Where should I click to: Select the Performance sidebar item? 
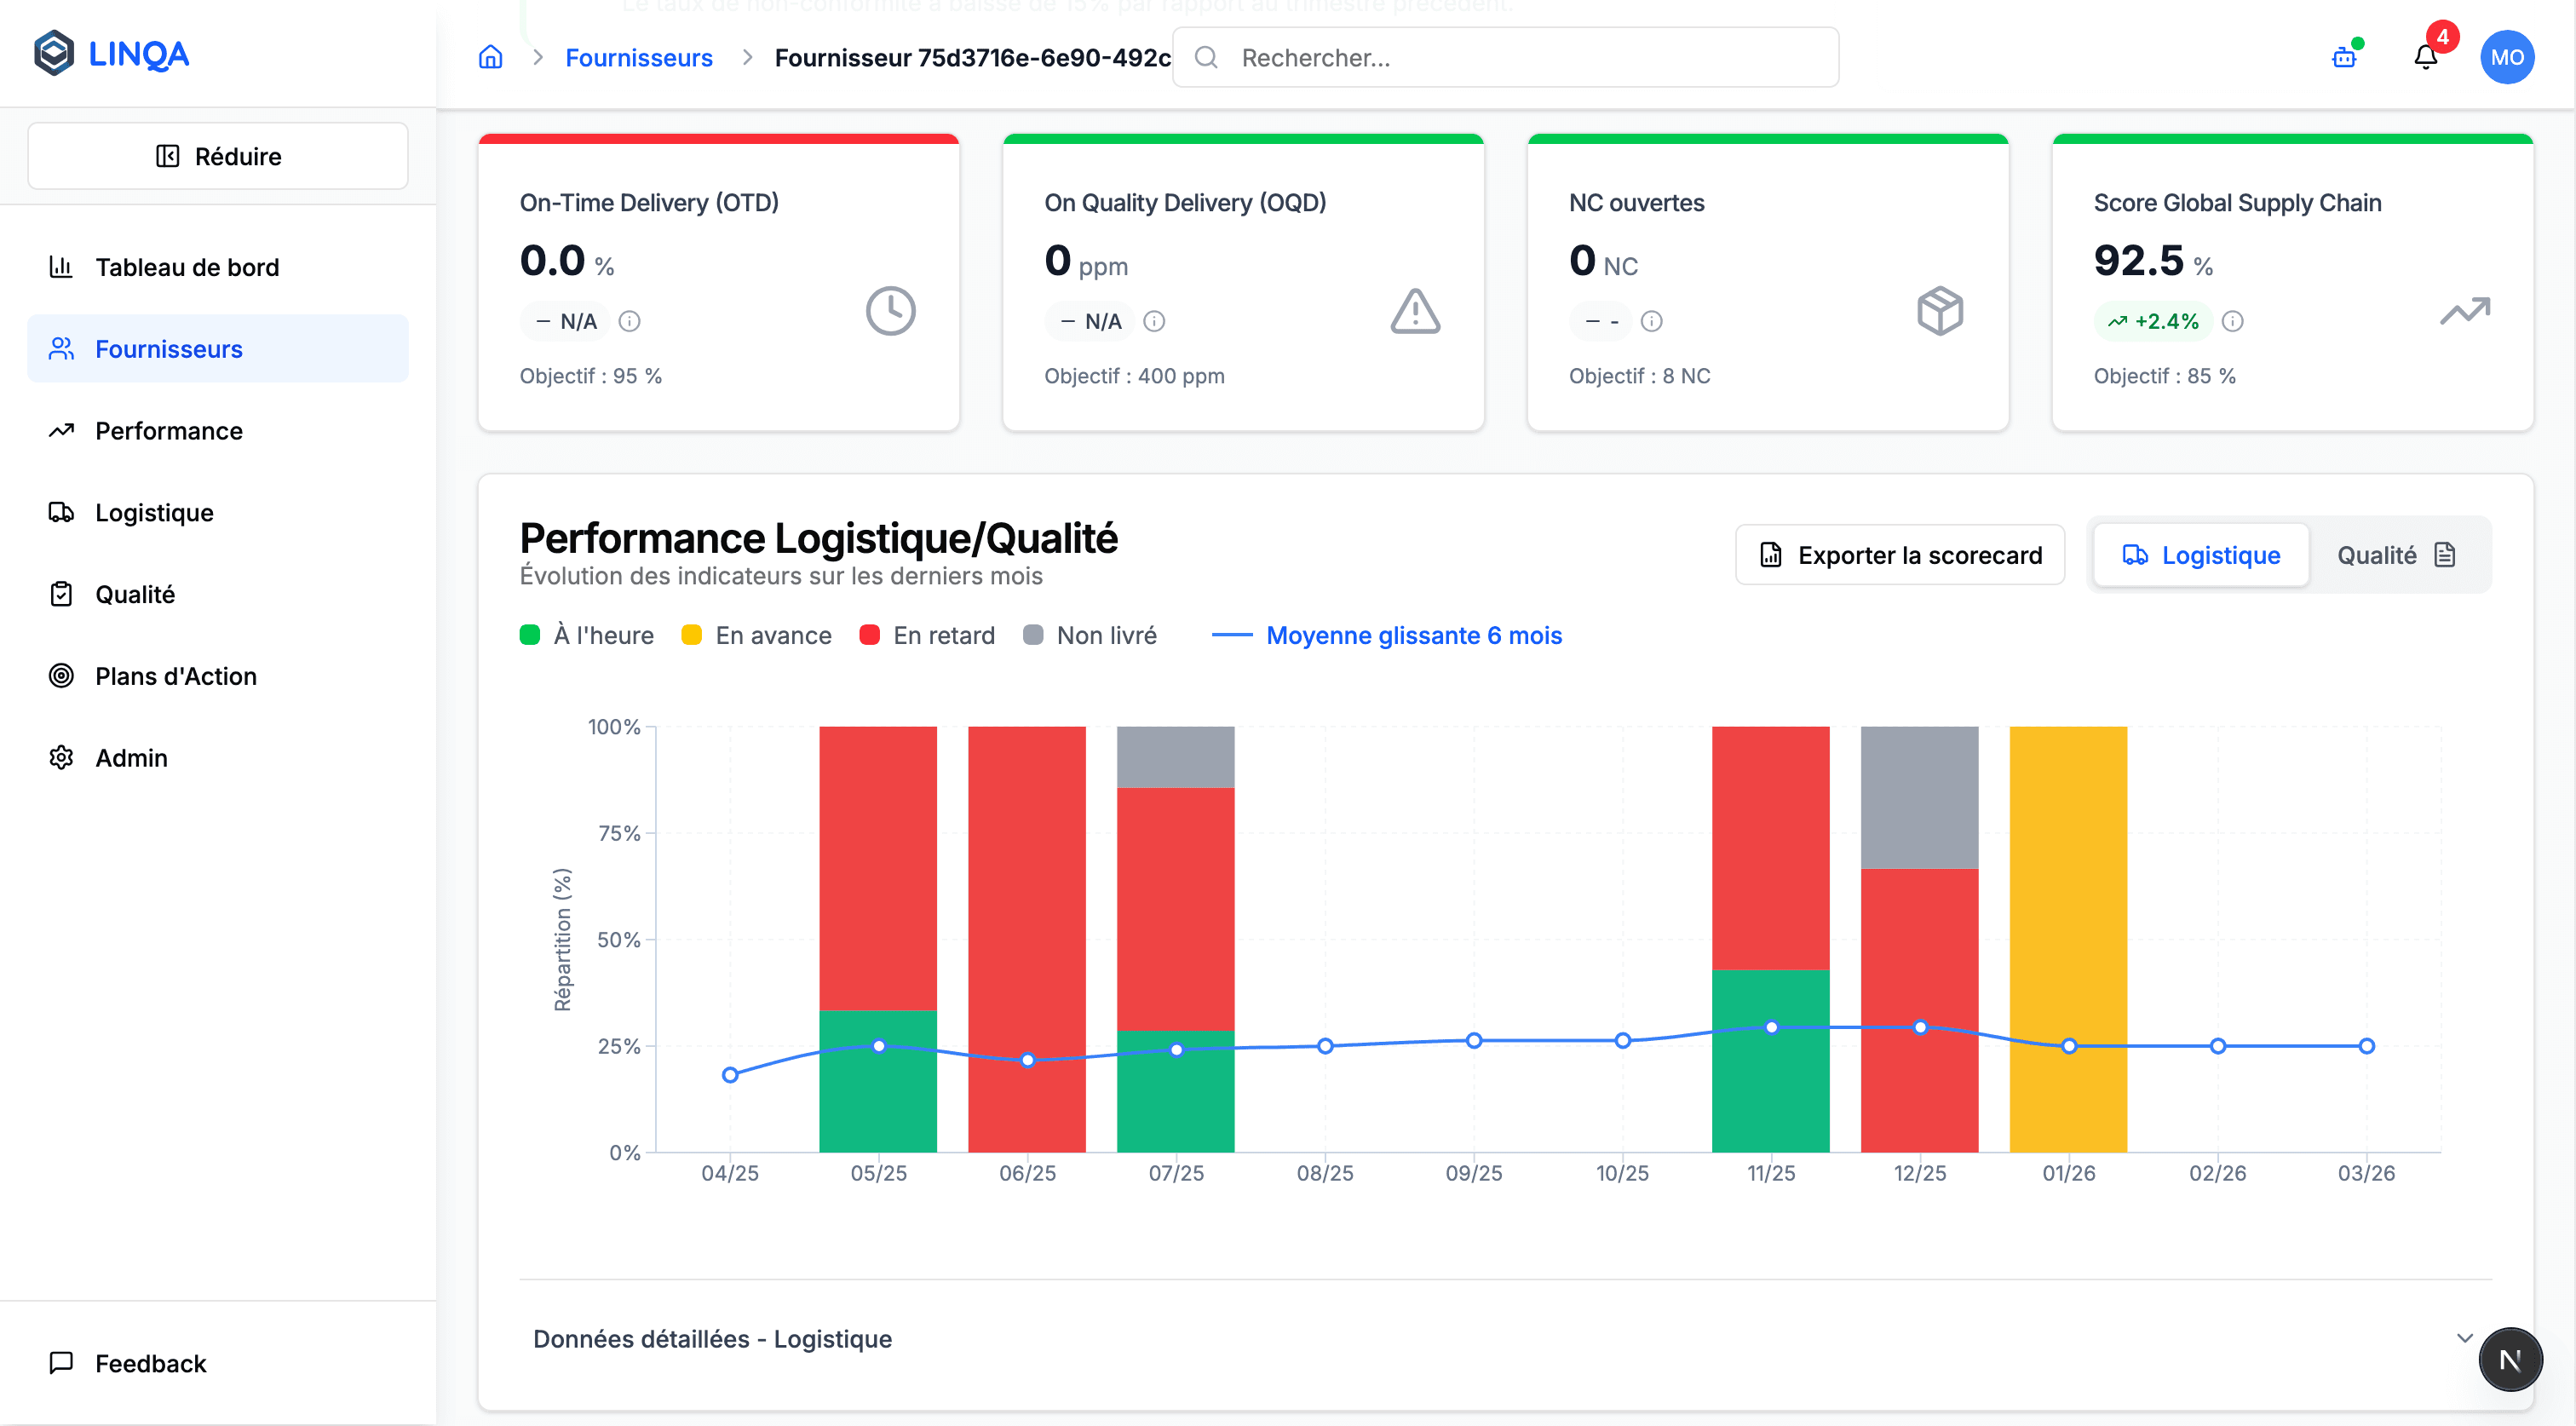coord(168,430)
